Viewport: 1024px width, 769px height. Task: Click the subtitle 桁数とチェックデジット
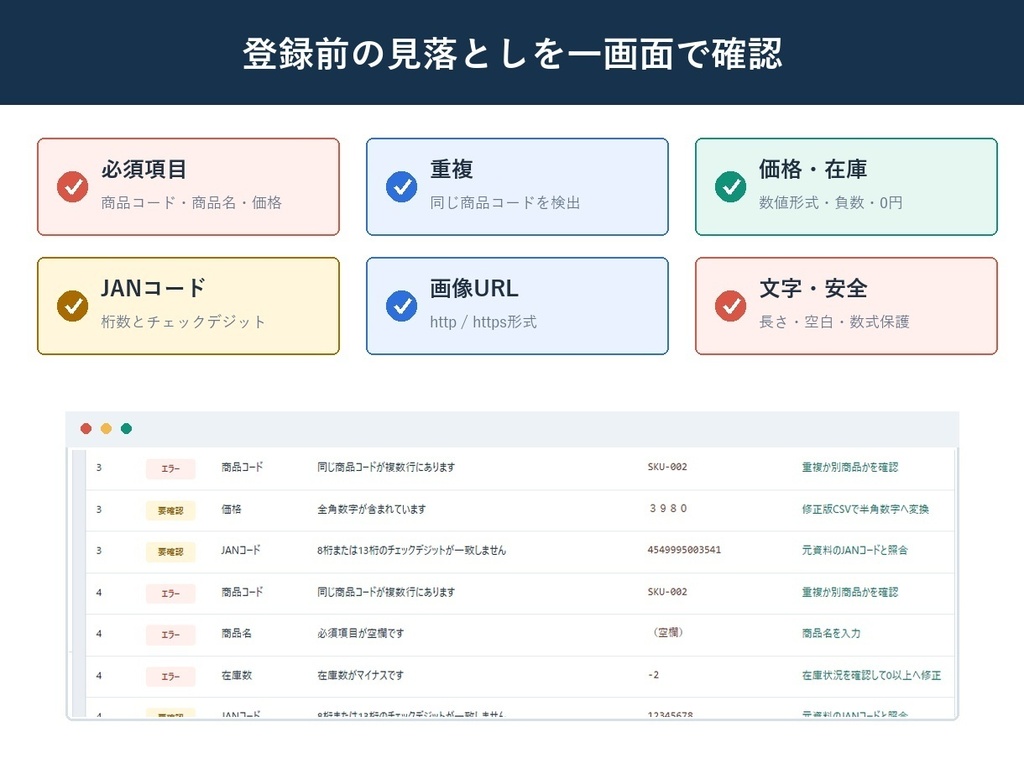[184, 322]
